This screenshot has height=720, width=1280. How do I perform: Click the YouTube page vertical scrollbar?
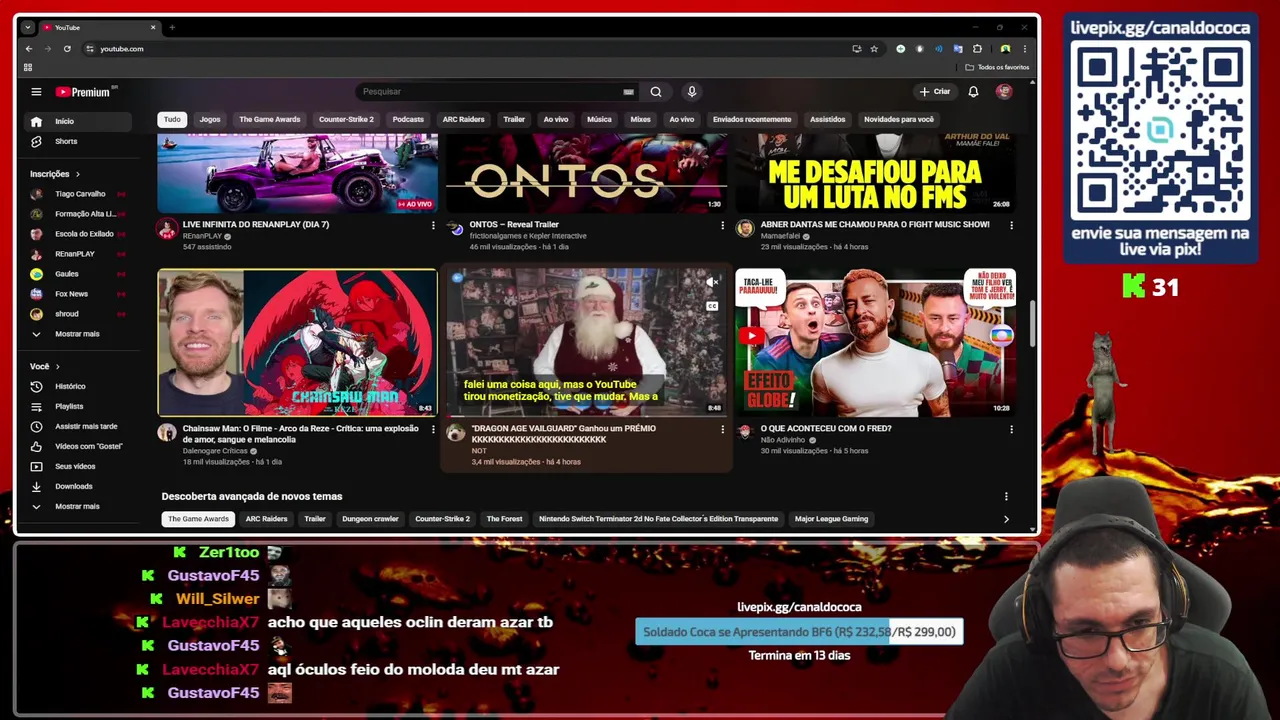[1033, 322]
